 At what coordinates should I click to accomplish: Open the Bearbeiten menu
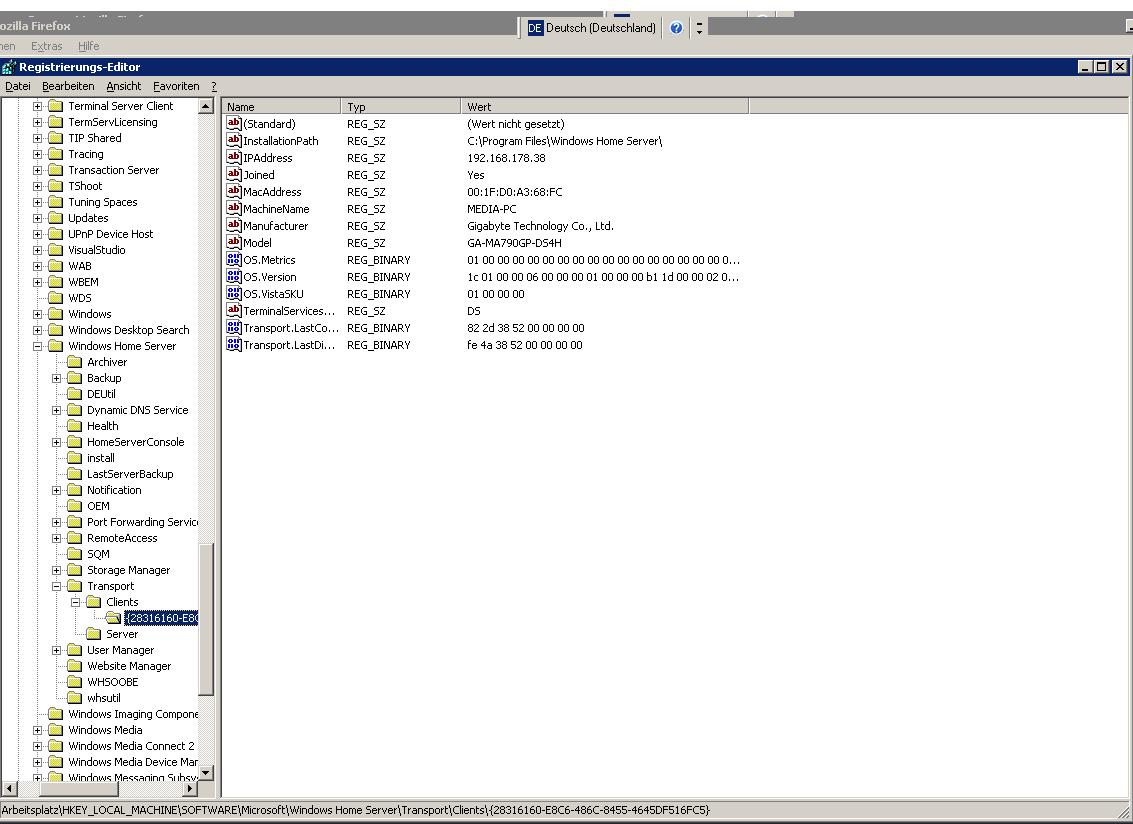[x=68, y=86]
